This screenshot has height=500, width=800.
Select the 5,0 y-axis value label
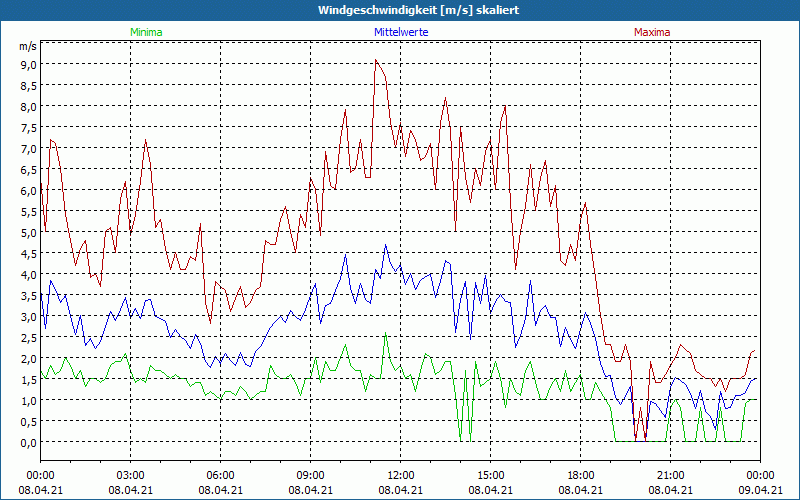pos(29,232)
